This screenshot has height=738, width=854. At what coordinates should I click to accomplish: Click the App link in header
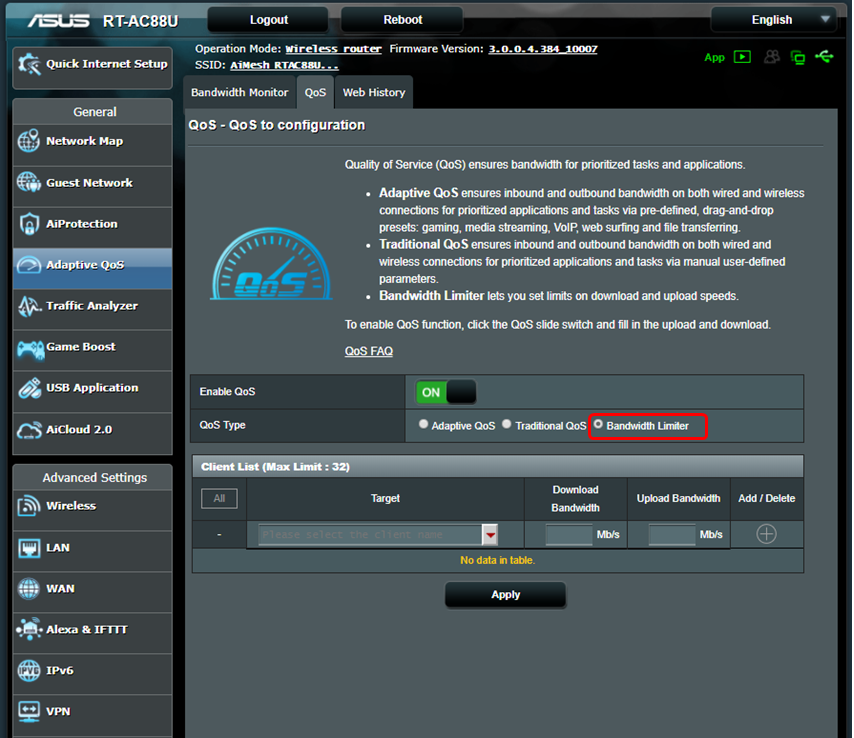[x=715, y=58]
